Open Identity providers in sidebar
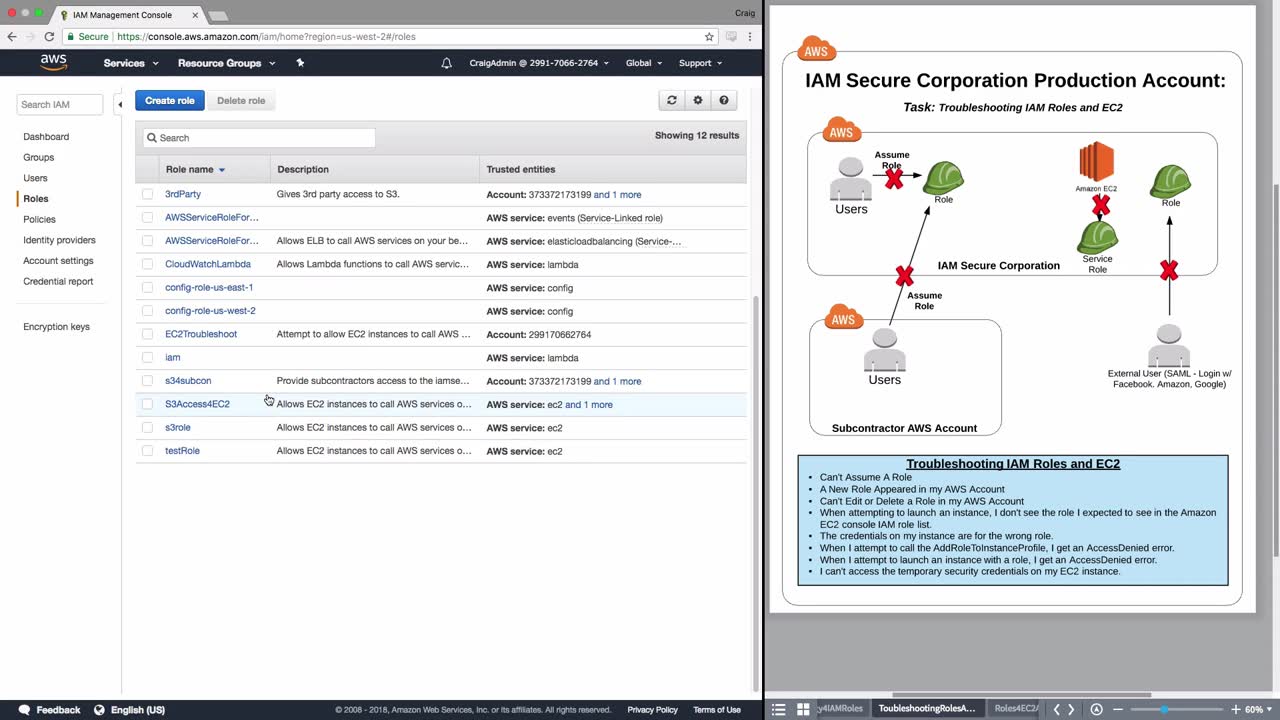 coord(59,240)
